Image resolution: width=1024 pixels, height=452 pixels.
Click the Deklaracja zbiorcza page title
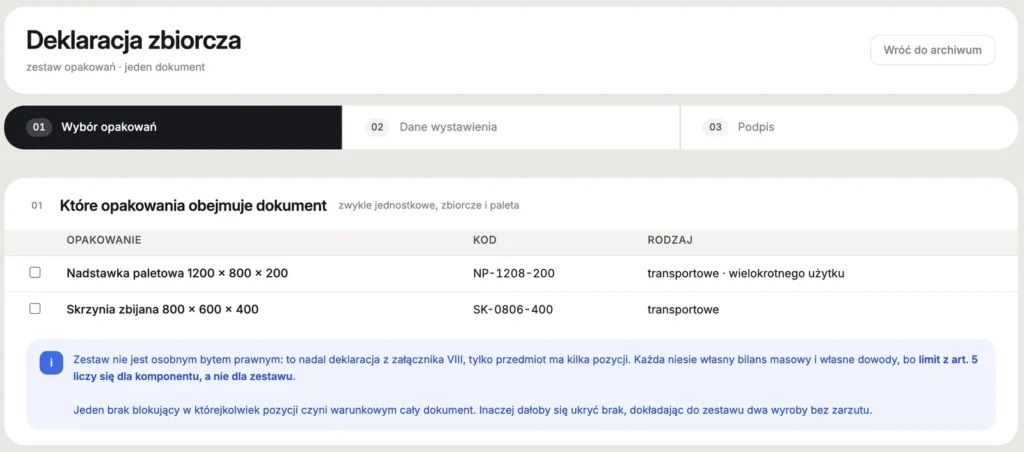coord(133,40)
